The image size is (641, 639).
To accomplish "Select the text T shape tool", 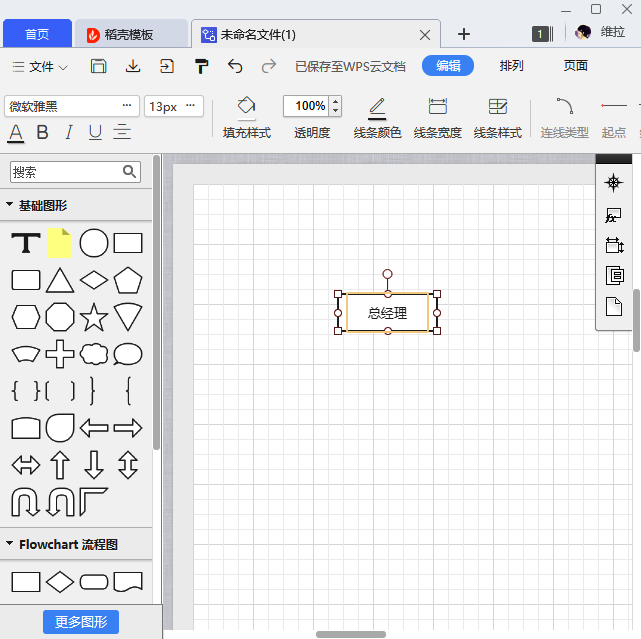I will [26, 243].
